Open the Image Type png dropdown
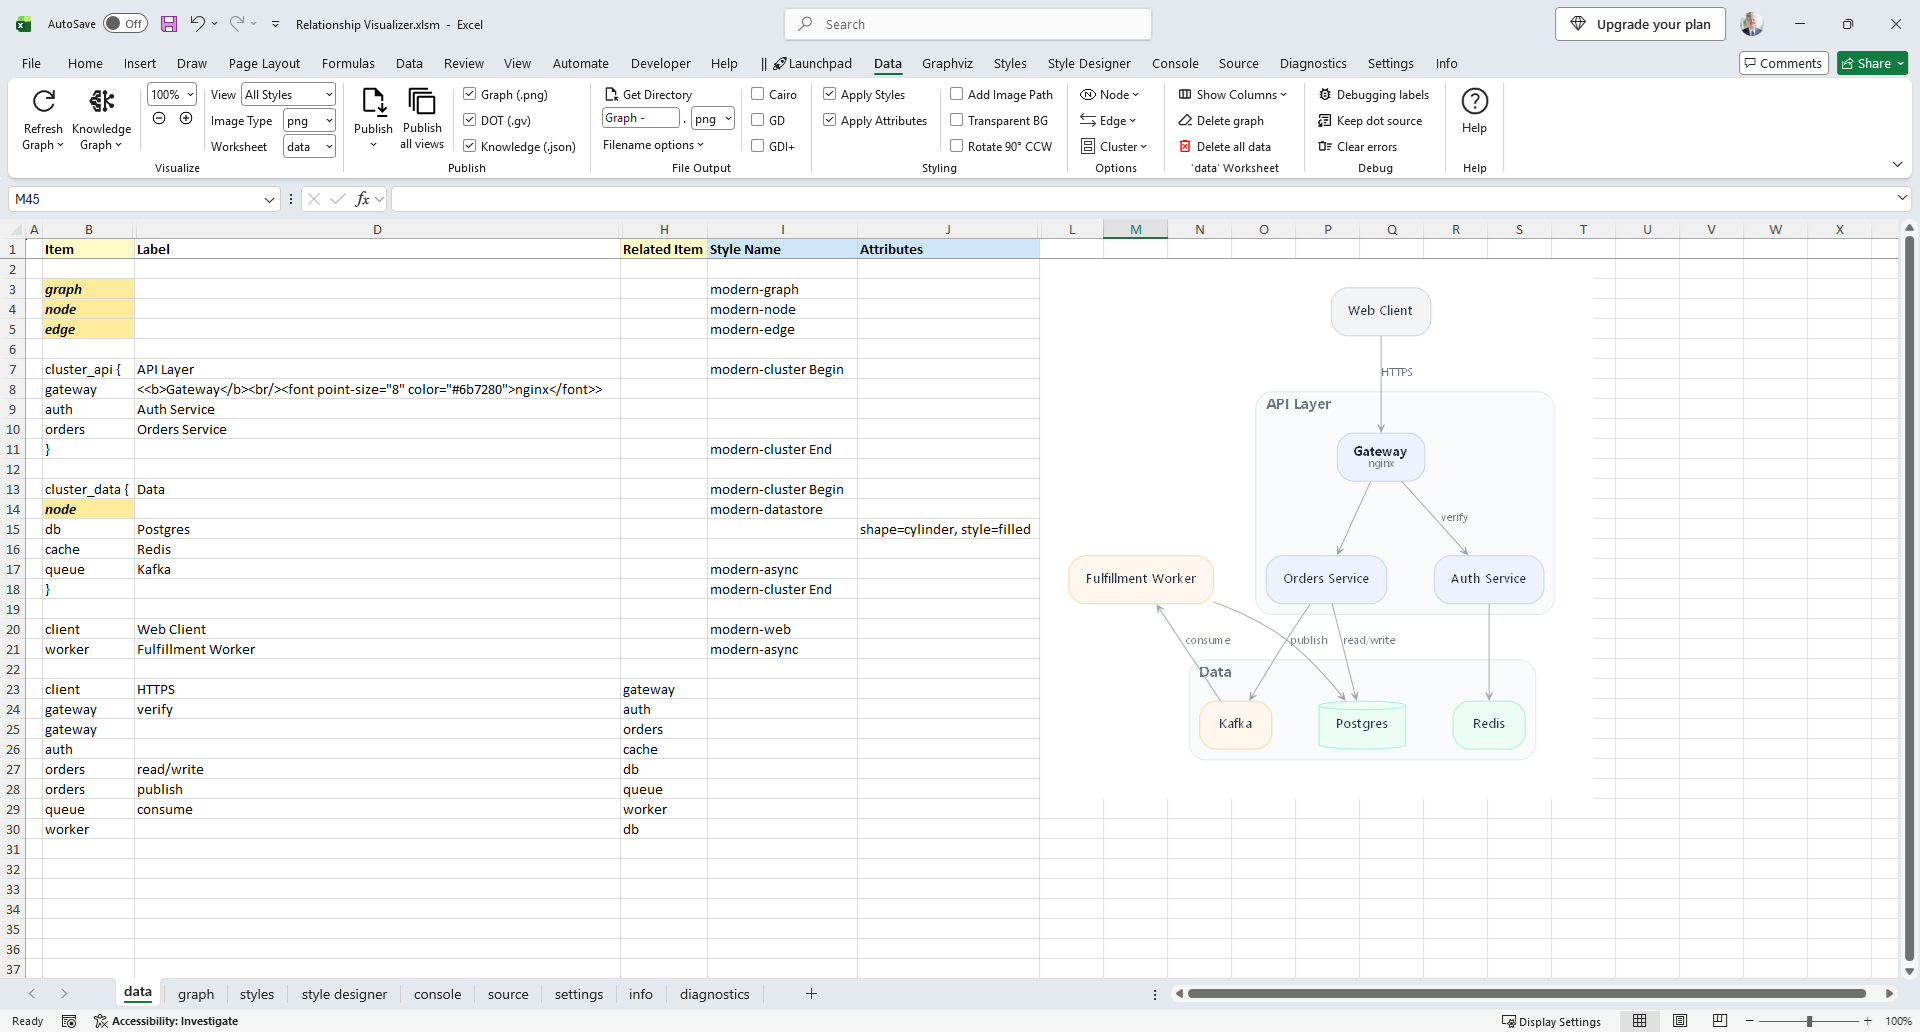Viewport: 1920px width, 1032px height. 328,120
